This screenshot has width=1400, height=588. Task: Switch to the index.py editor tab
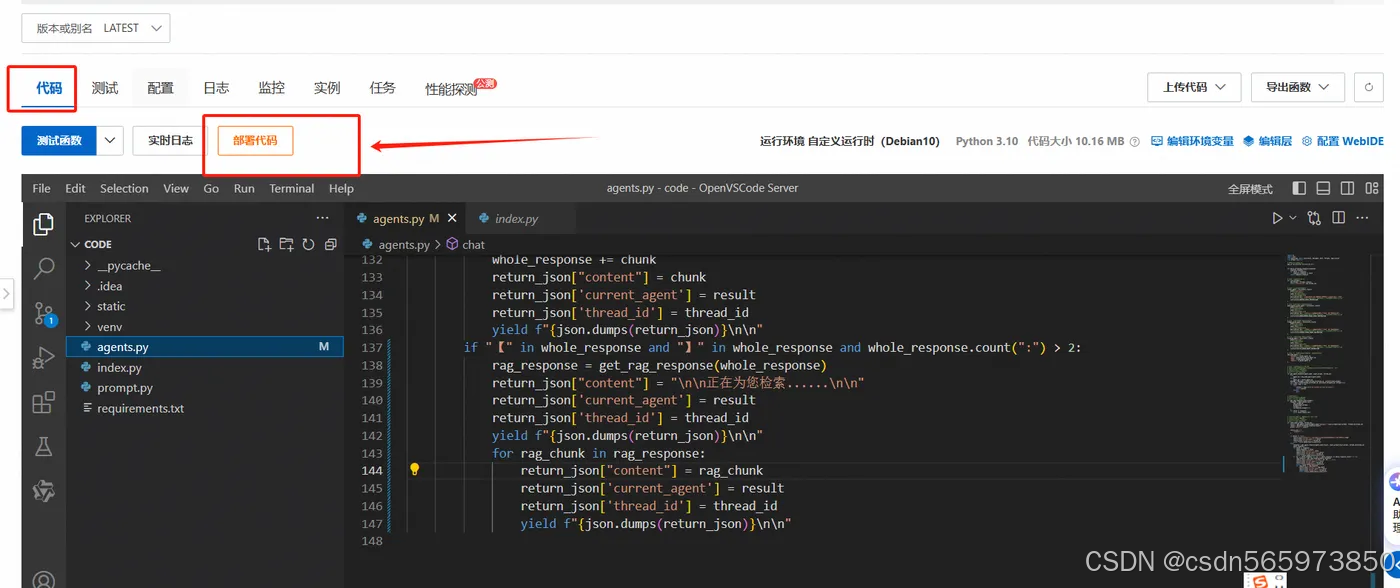coord(517,218)
